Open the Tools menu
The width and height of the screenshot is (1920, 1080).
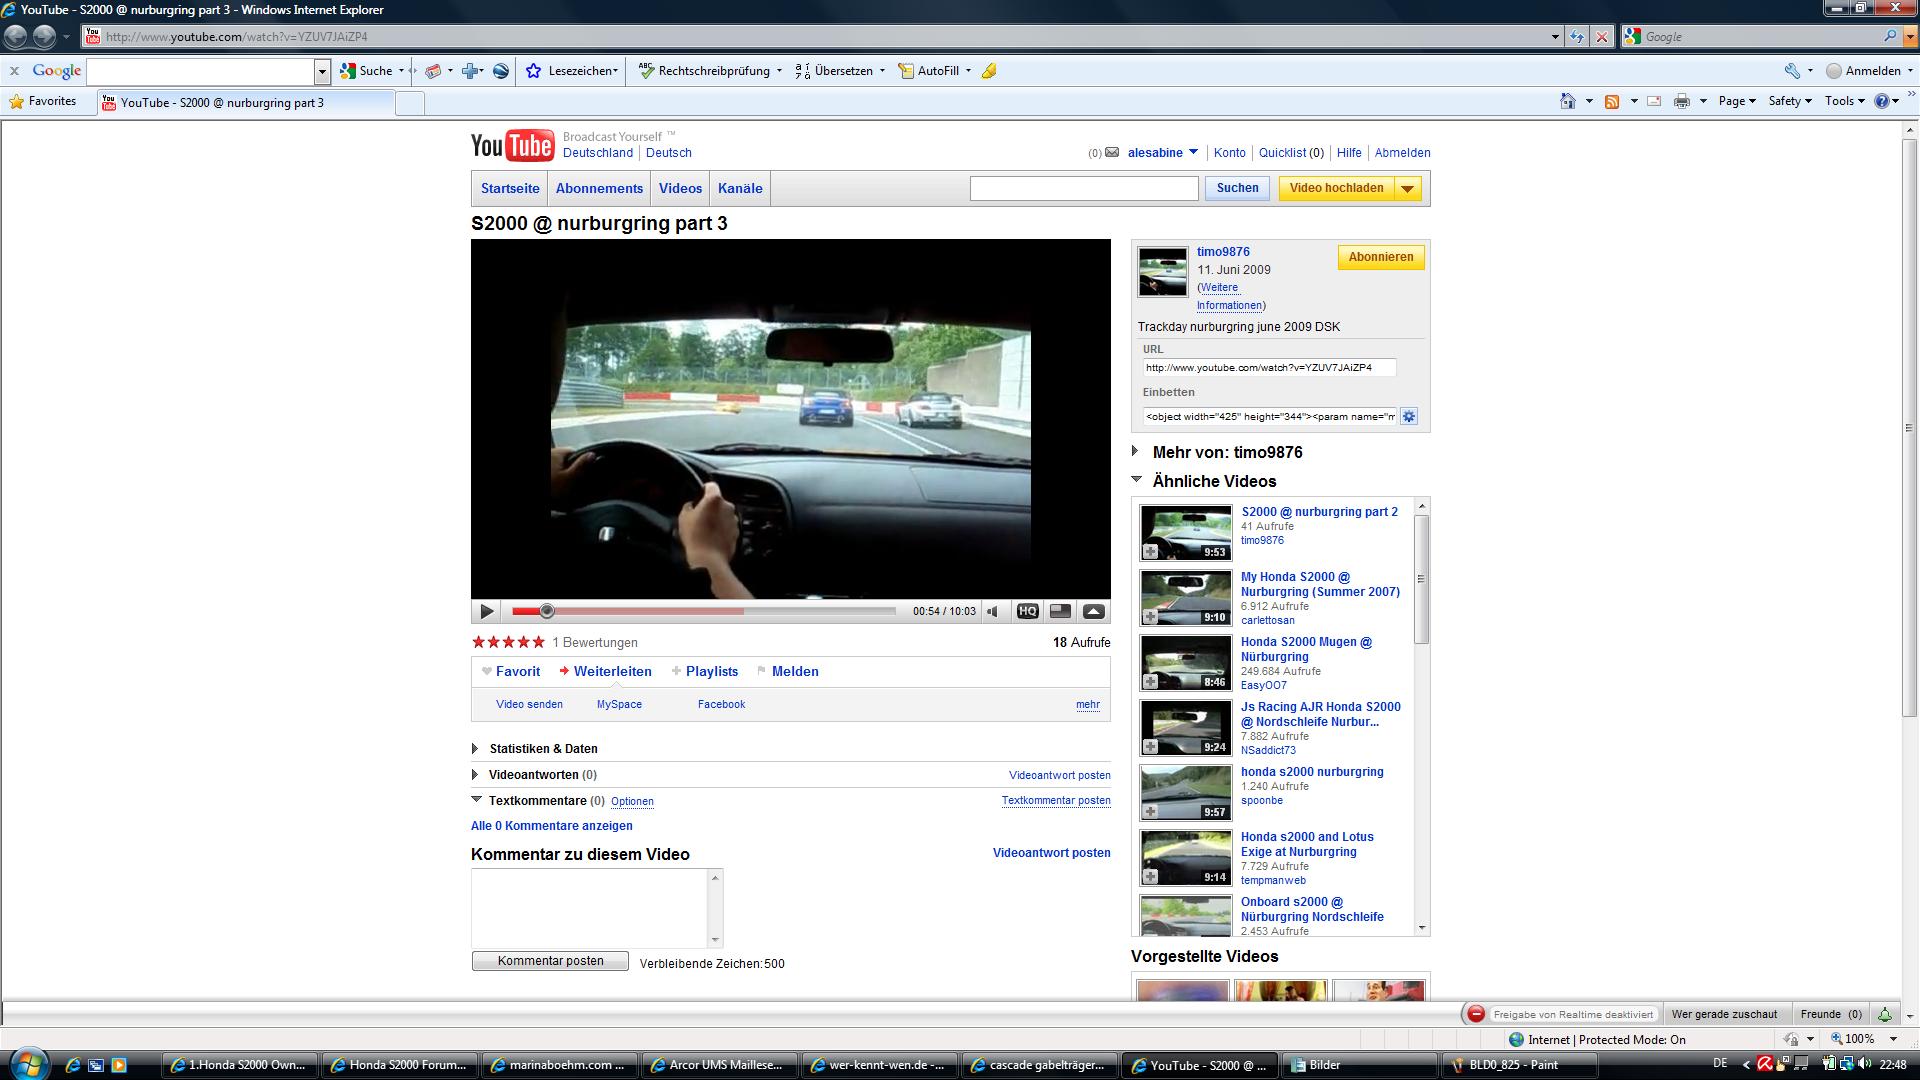coord(1844,101)
